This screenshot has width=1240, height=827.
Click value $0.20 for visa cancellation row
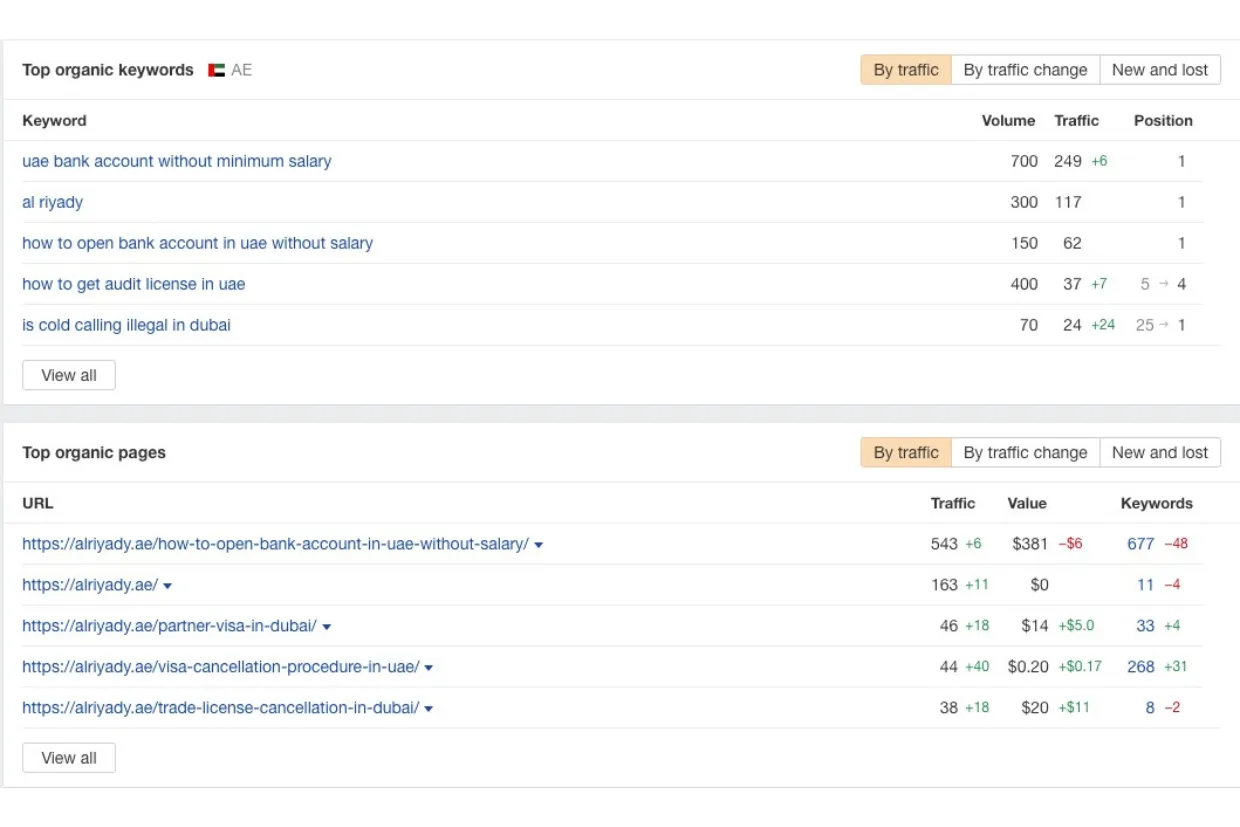click(x=1028, y=667)
